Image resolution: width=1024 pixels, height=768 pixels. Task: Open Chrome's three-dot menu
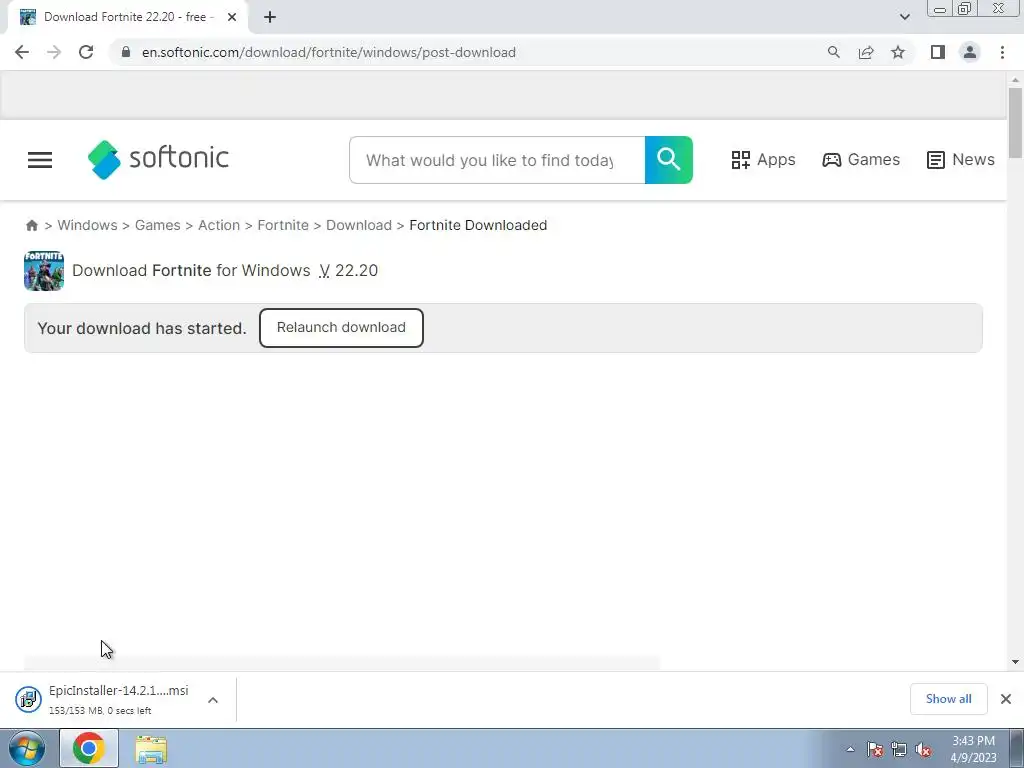(1002, 52)
